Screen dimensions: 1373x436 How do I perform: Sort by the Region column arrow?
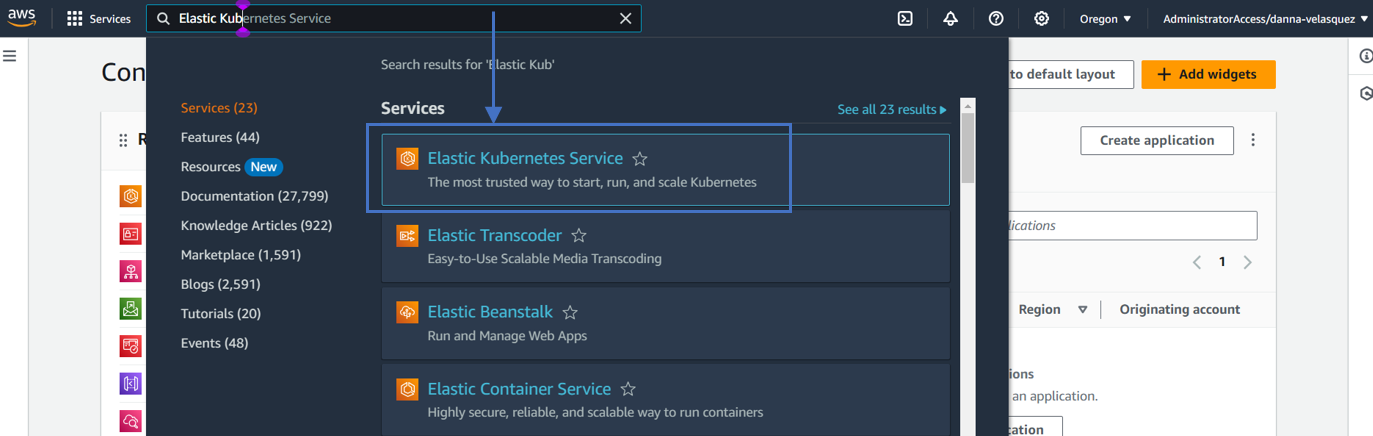(x=1082, y=310)
